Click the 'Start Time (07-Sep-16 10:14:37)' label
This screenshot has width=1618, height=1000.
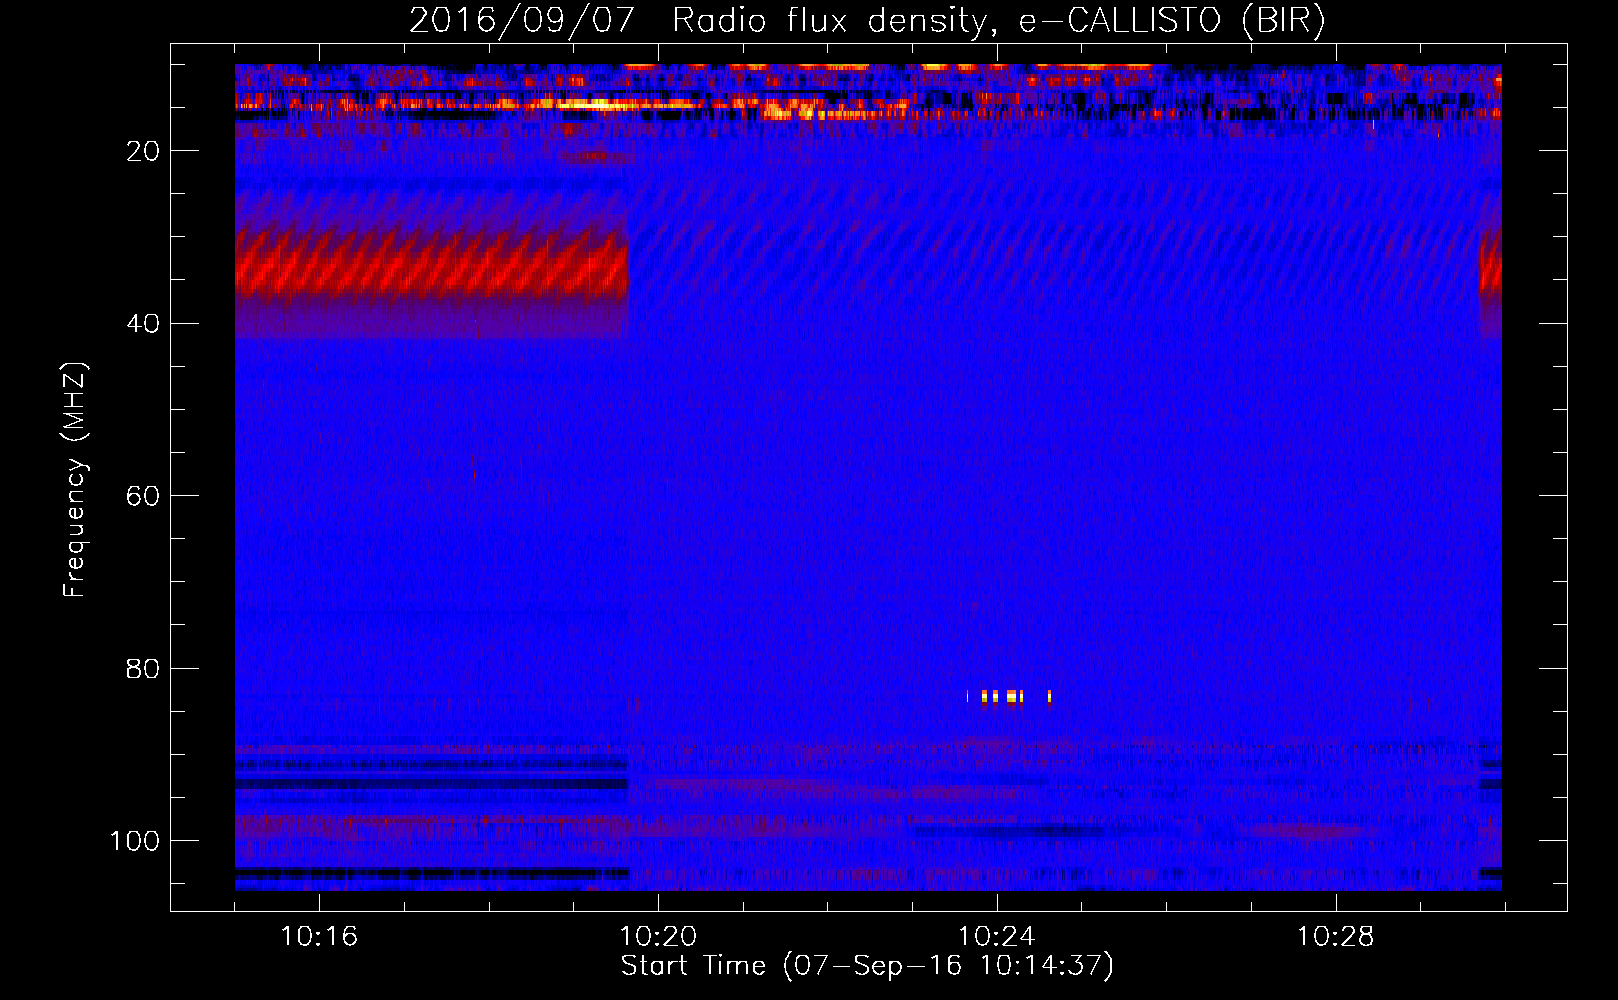pyautogui.click(x=867, y=966)
